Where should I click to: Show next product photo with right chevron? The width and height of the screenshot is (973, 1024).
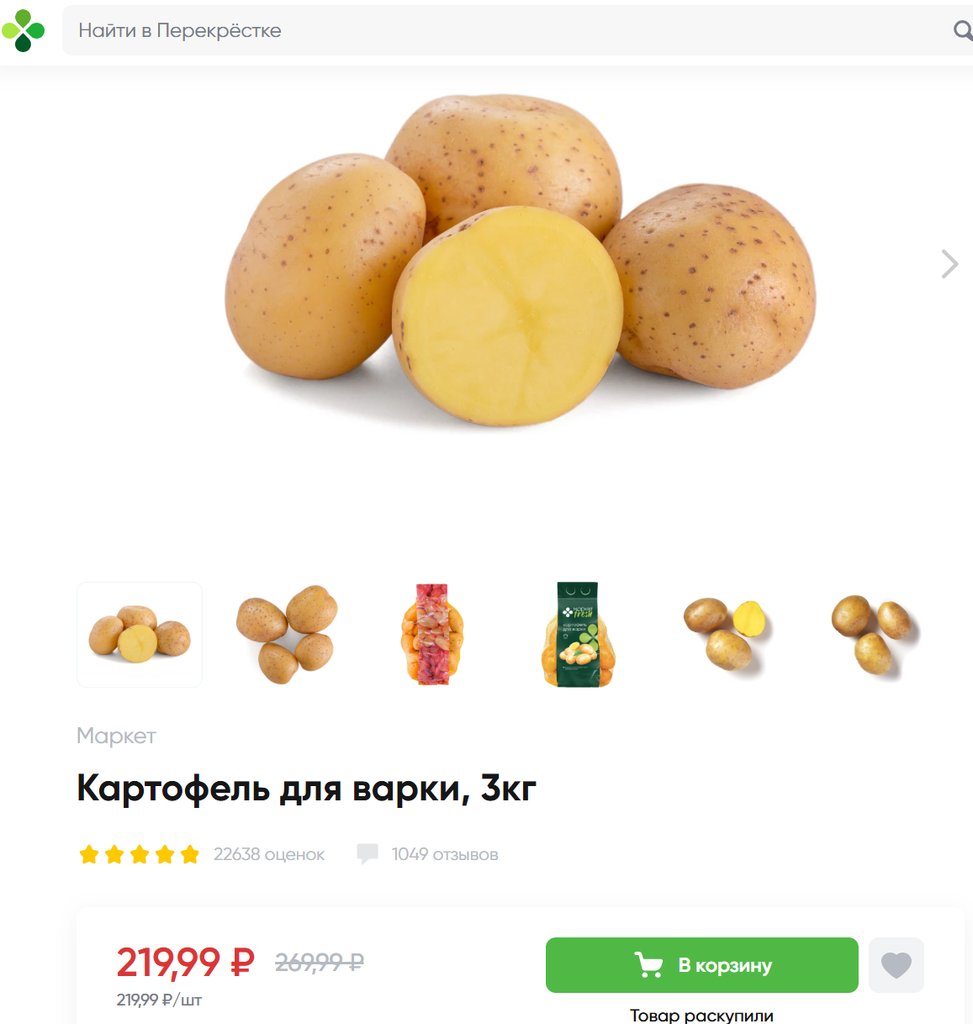pos(949,264)
